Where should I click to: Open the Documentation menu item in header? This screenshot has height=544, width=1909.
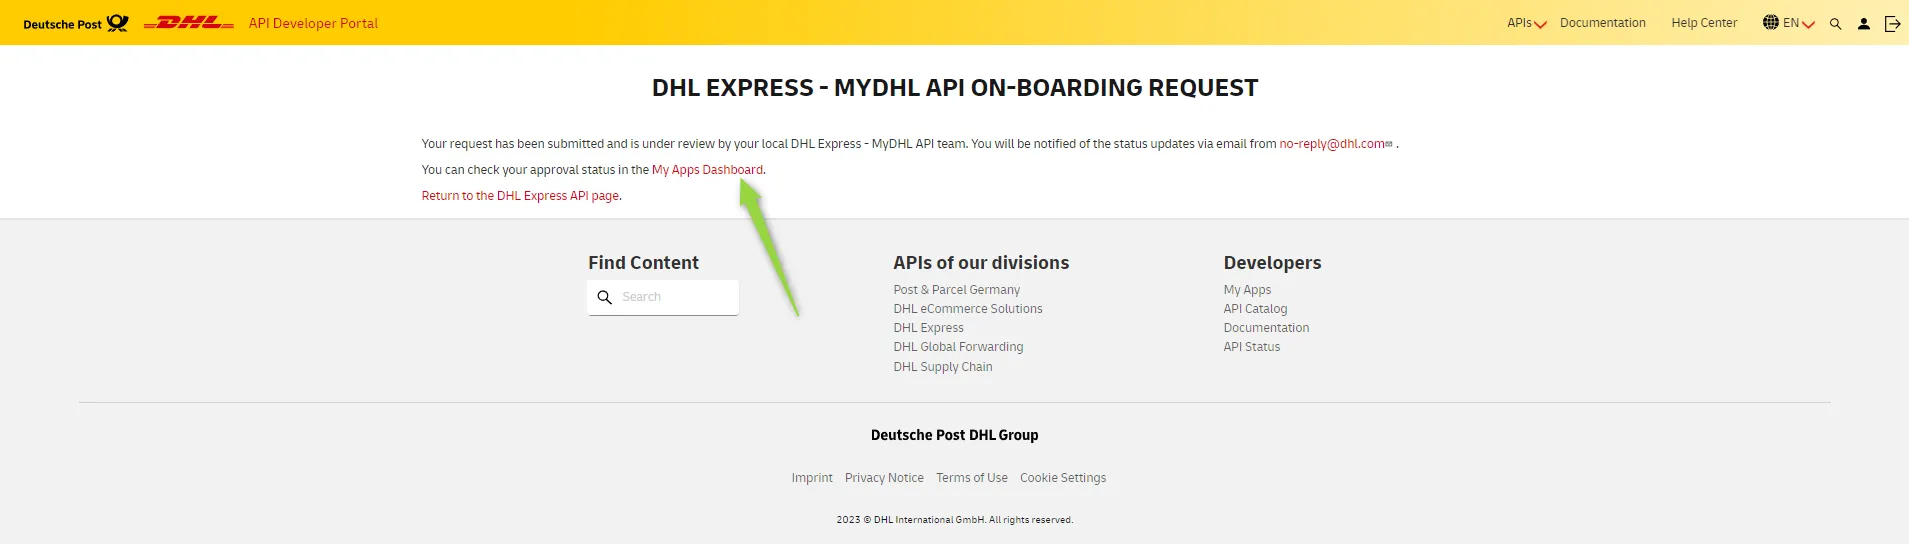(x=1602, y=23)
